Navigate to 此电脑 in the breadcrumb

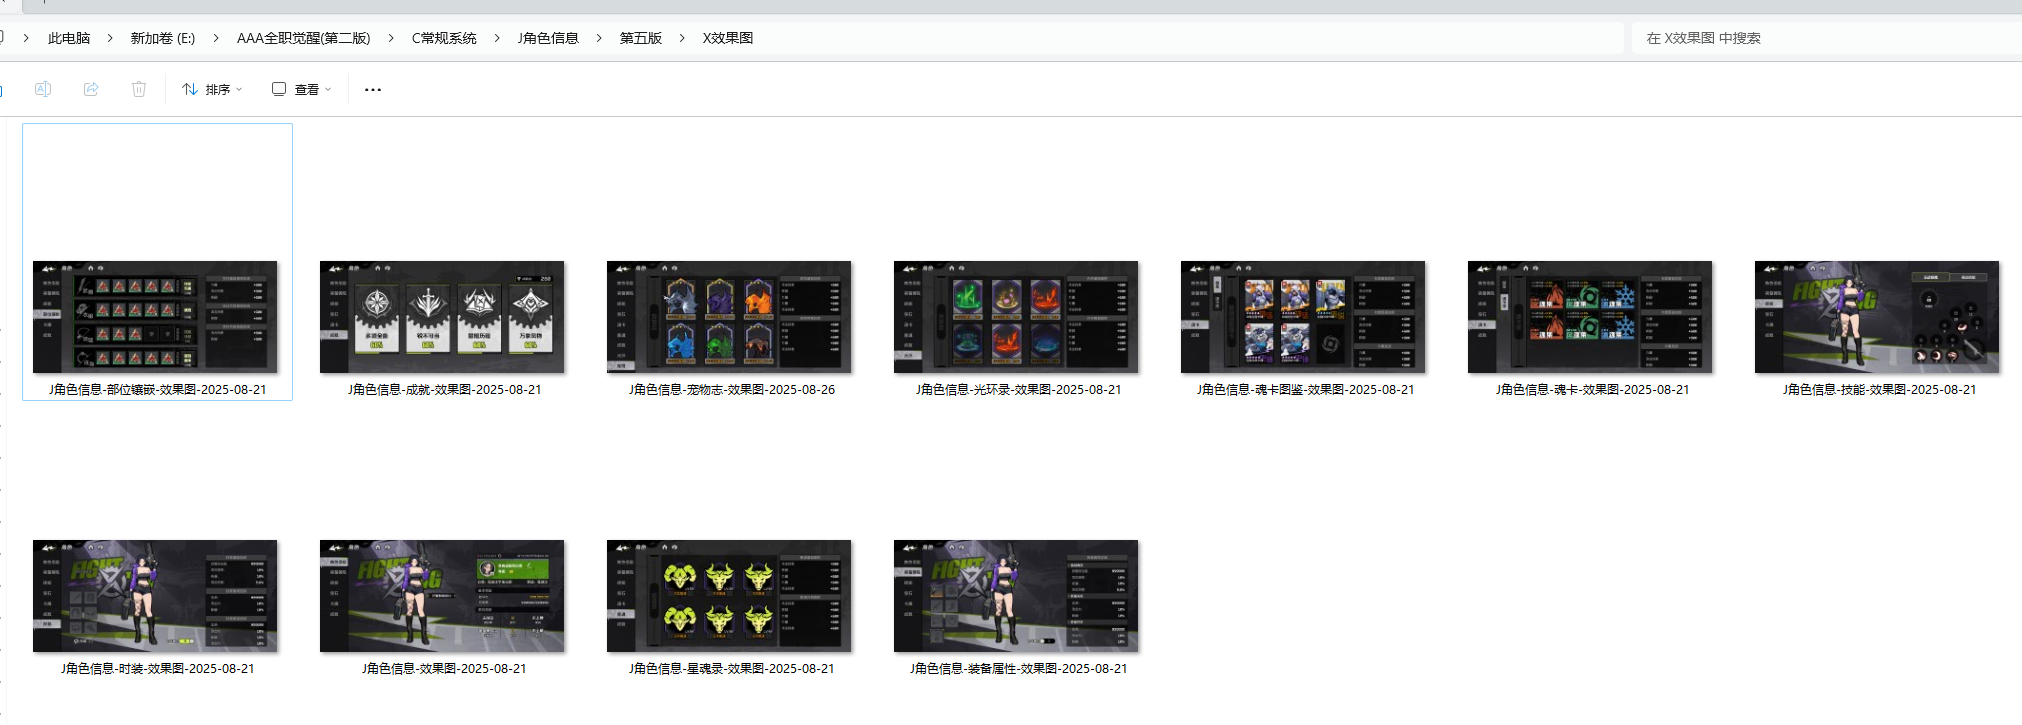click(69, 38)
